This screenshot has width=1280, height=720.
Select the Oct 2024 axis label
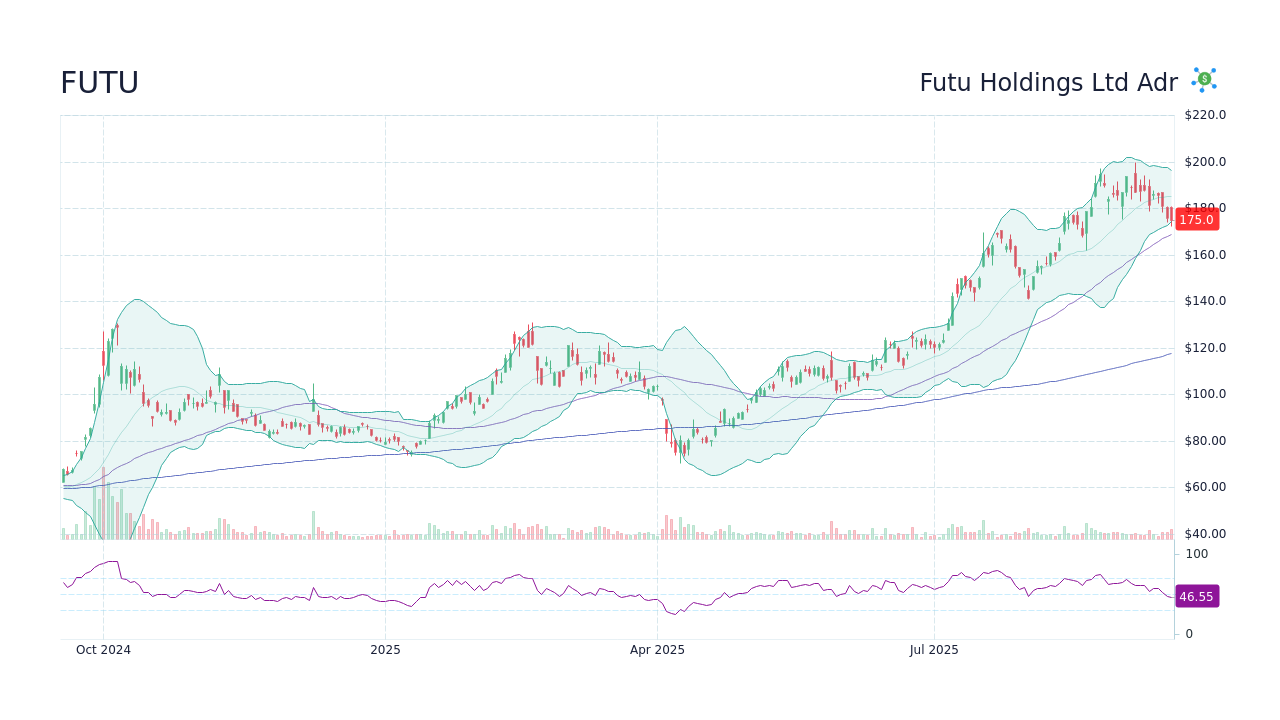[104, 650]
